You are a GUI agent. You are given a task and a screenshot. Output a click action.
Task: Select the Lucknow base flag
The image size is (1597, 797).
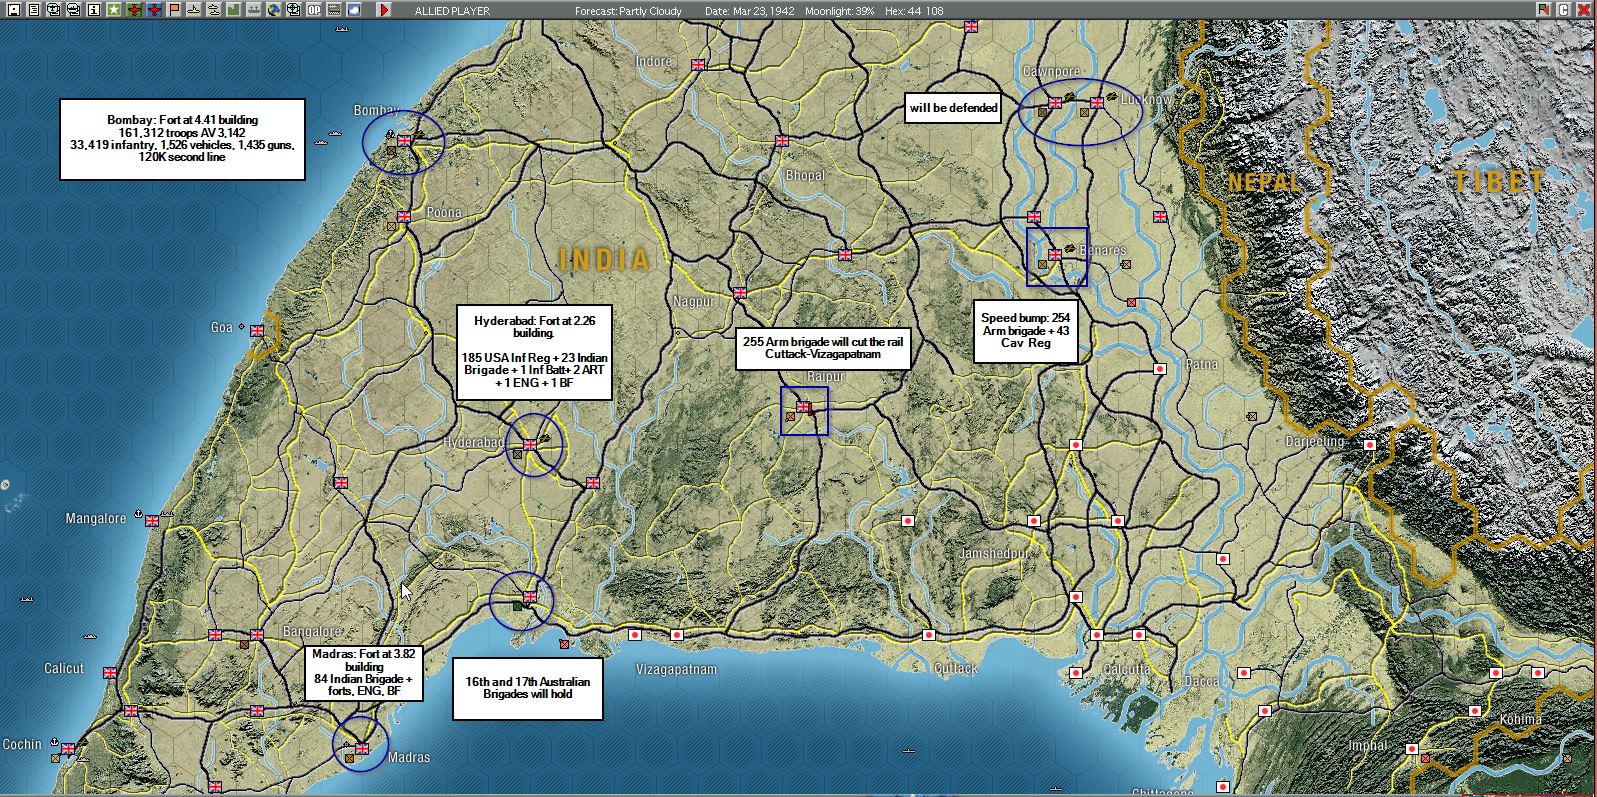point(1097,102)
